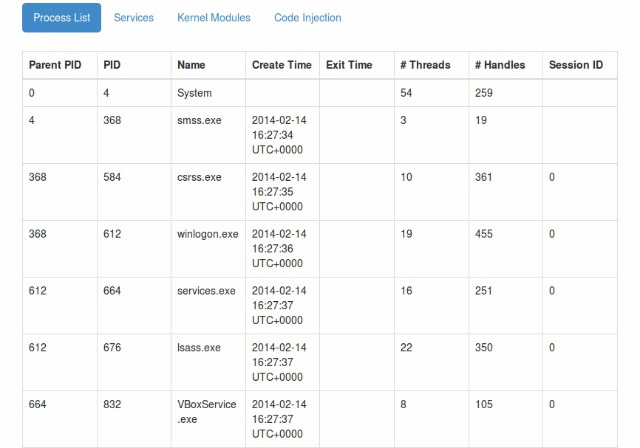
Task: Click the Exit Time column header
Action: (349, 65)
